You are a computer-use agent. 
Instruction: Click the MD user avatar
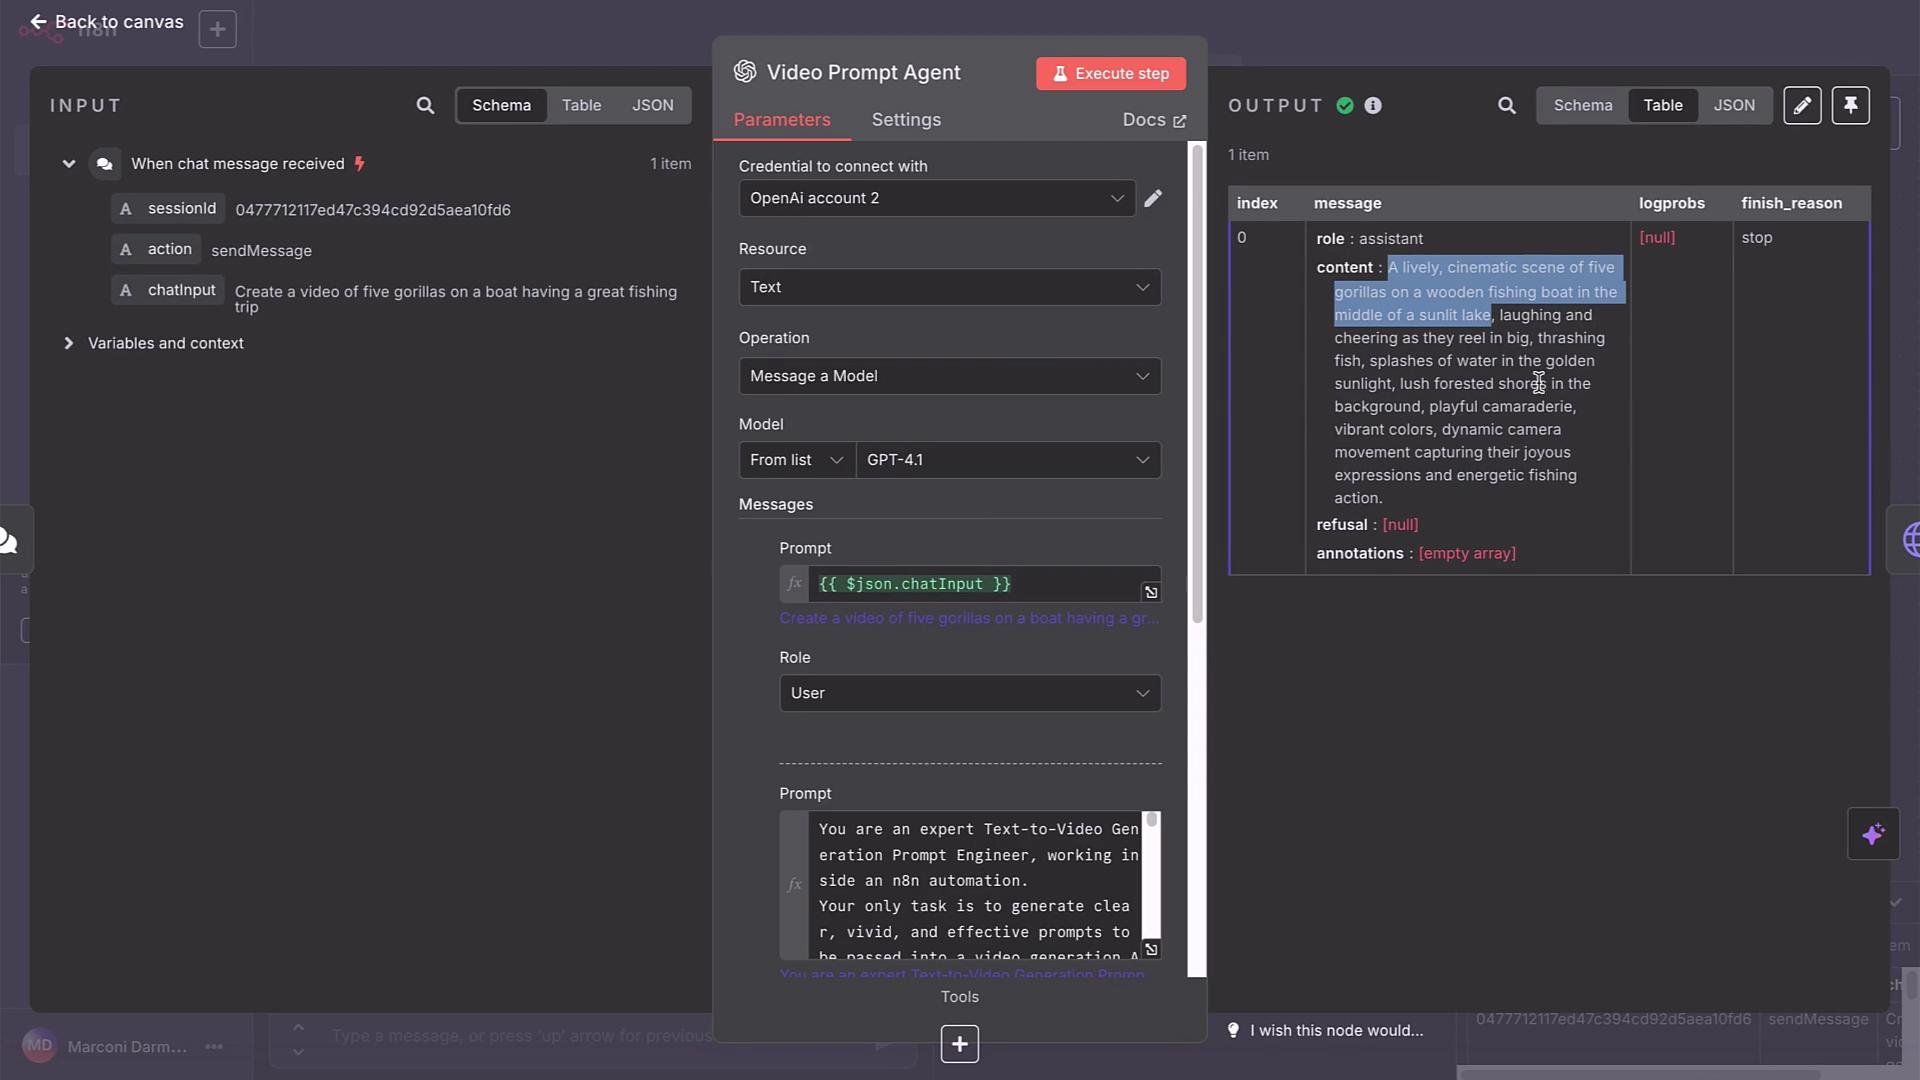pyautogui.click(x=39, y=1046)
